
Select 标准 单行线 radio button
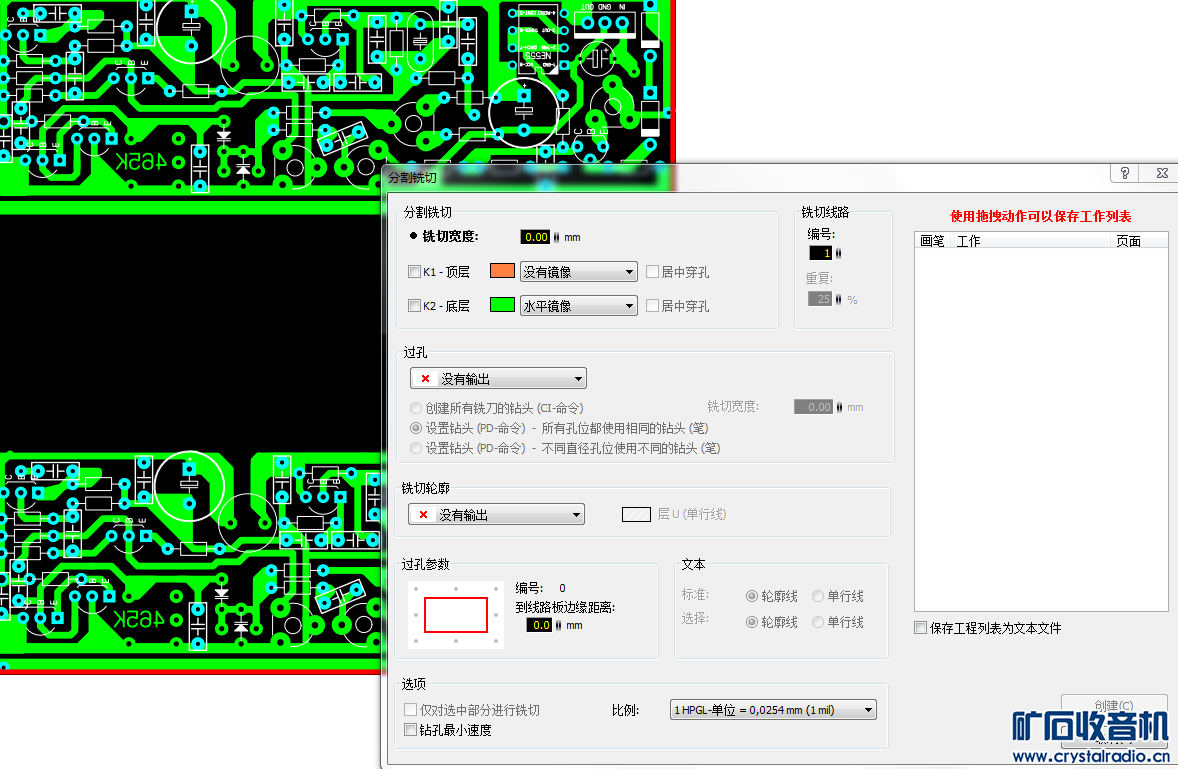point(818,596)
